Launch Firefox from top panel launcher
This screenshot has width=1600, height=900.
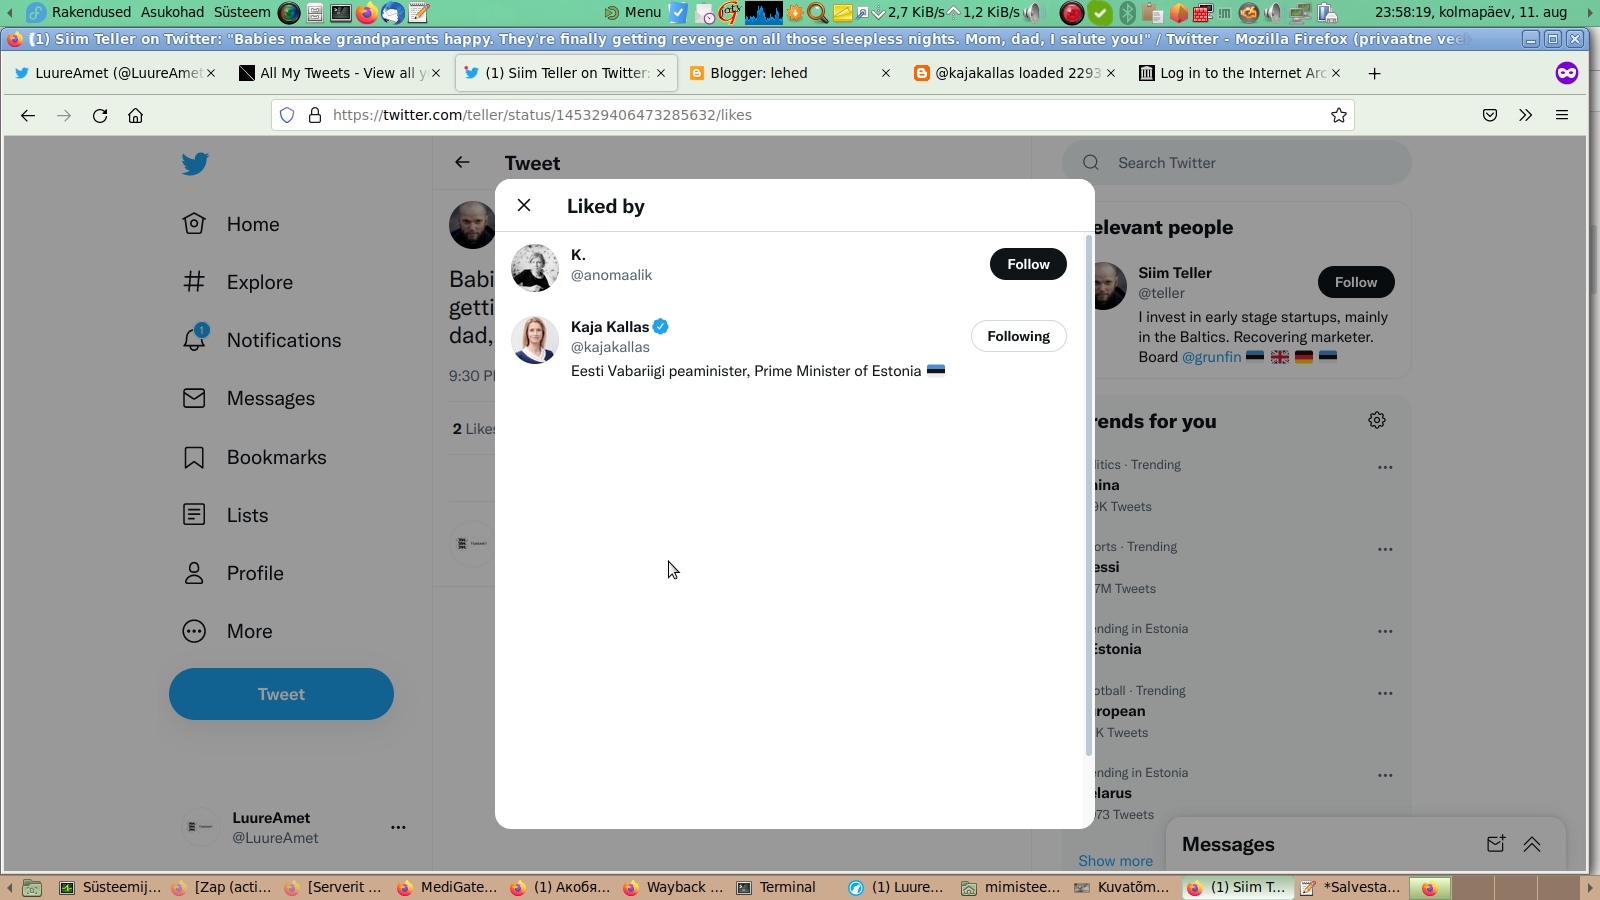[x=366, y=12]
